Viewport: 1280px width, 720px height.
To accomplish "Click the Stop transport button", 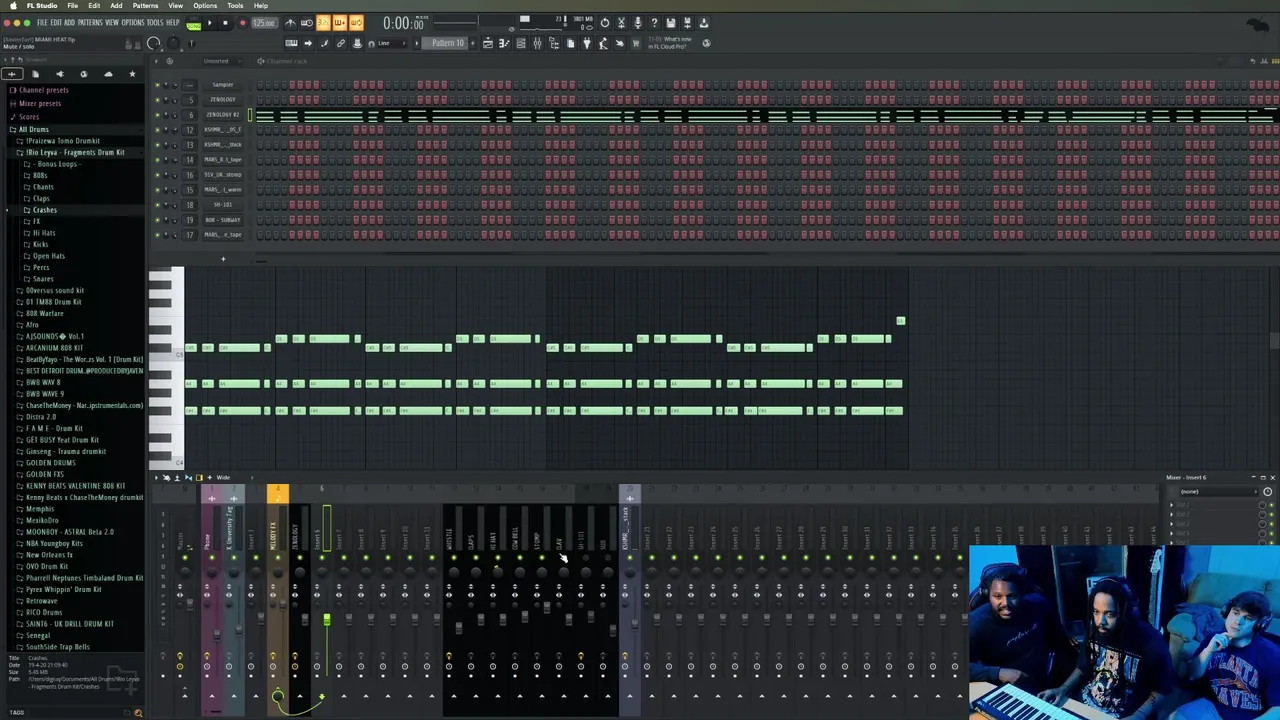I will tap(225, 23).
